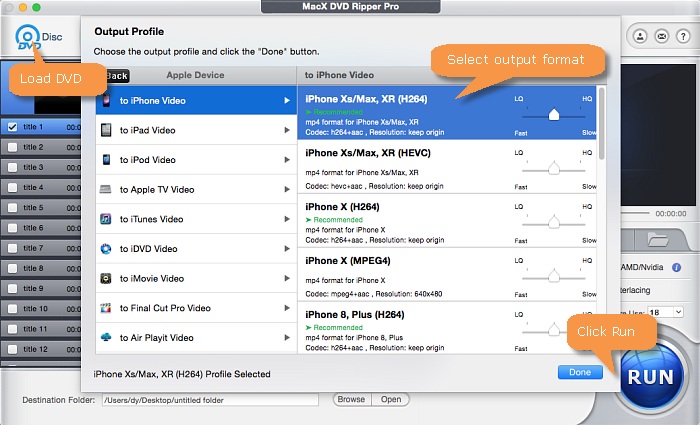Click the AMD/Nvidia info icon
Viewport: 700px width, 425px height.
point(677,267)
